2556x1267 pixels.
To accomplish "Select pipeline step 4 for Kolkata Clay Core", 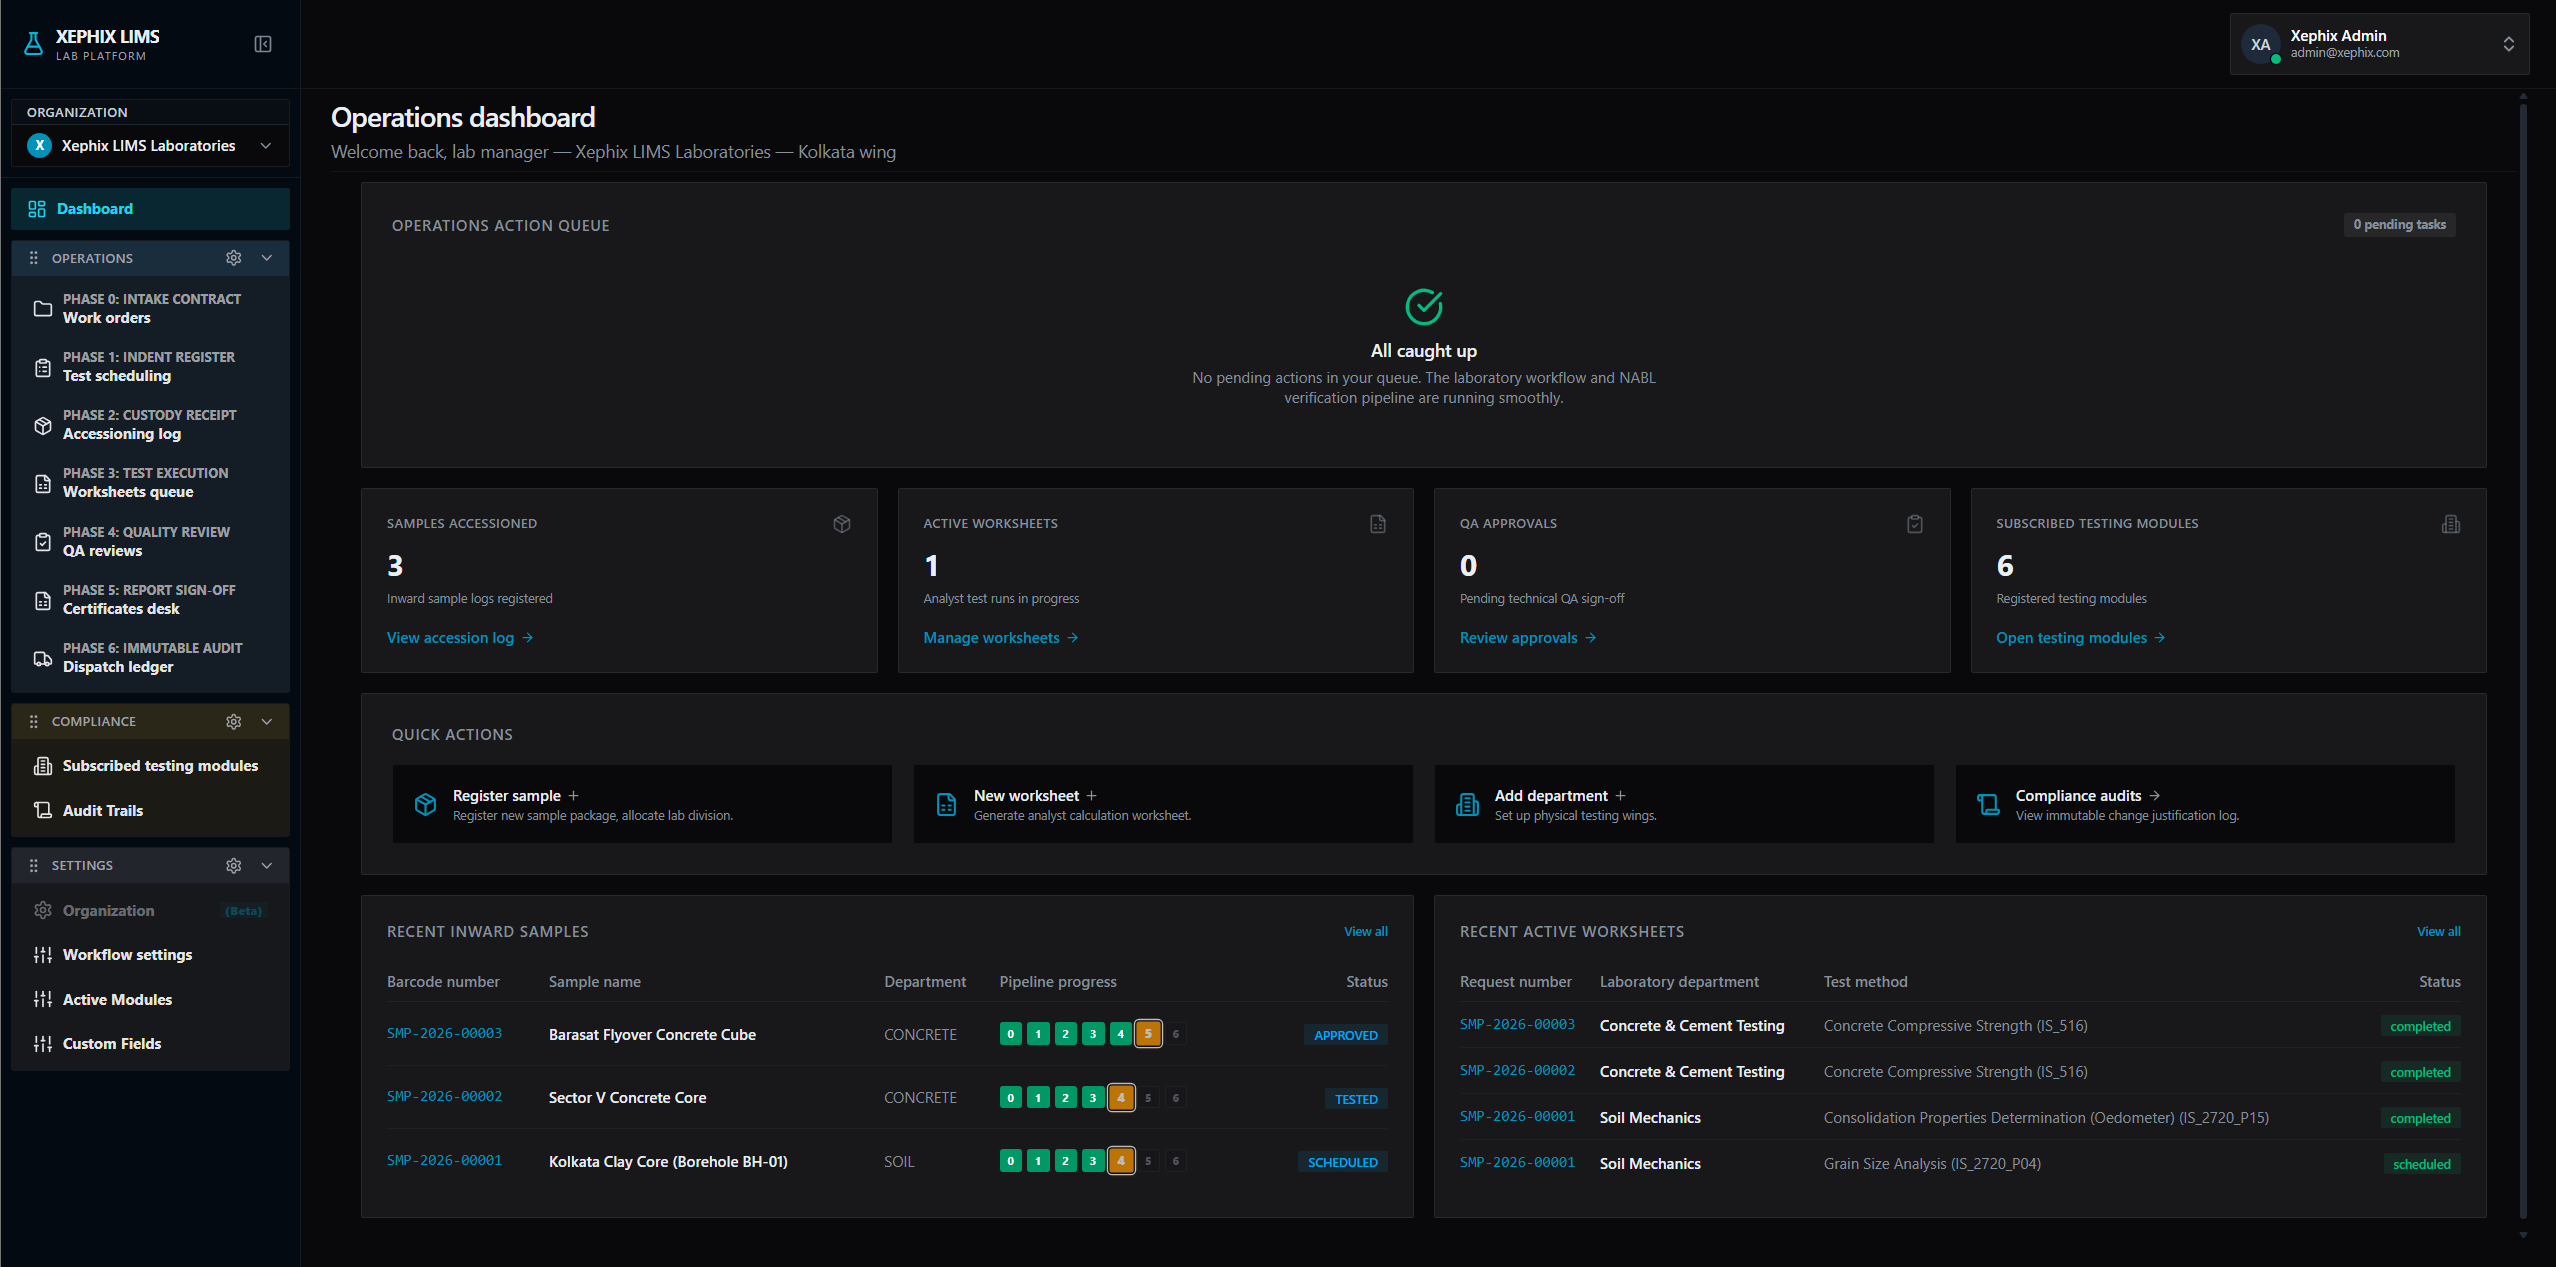I will [1121, 1161].
